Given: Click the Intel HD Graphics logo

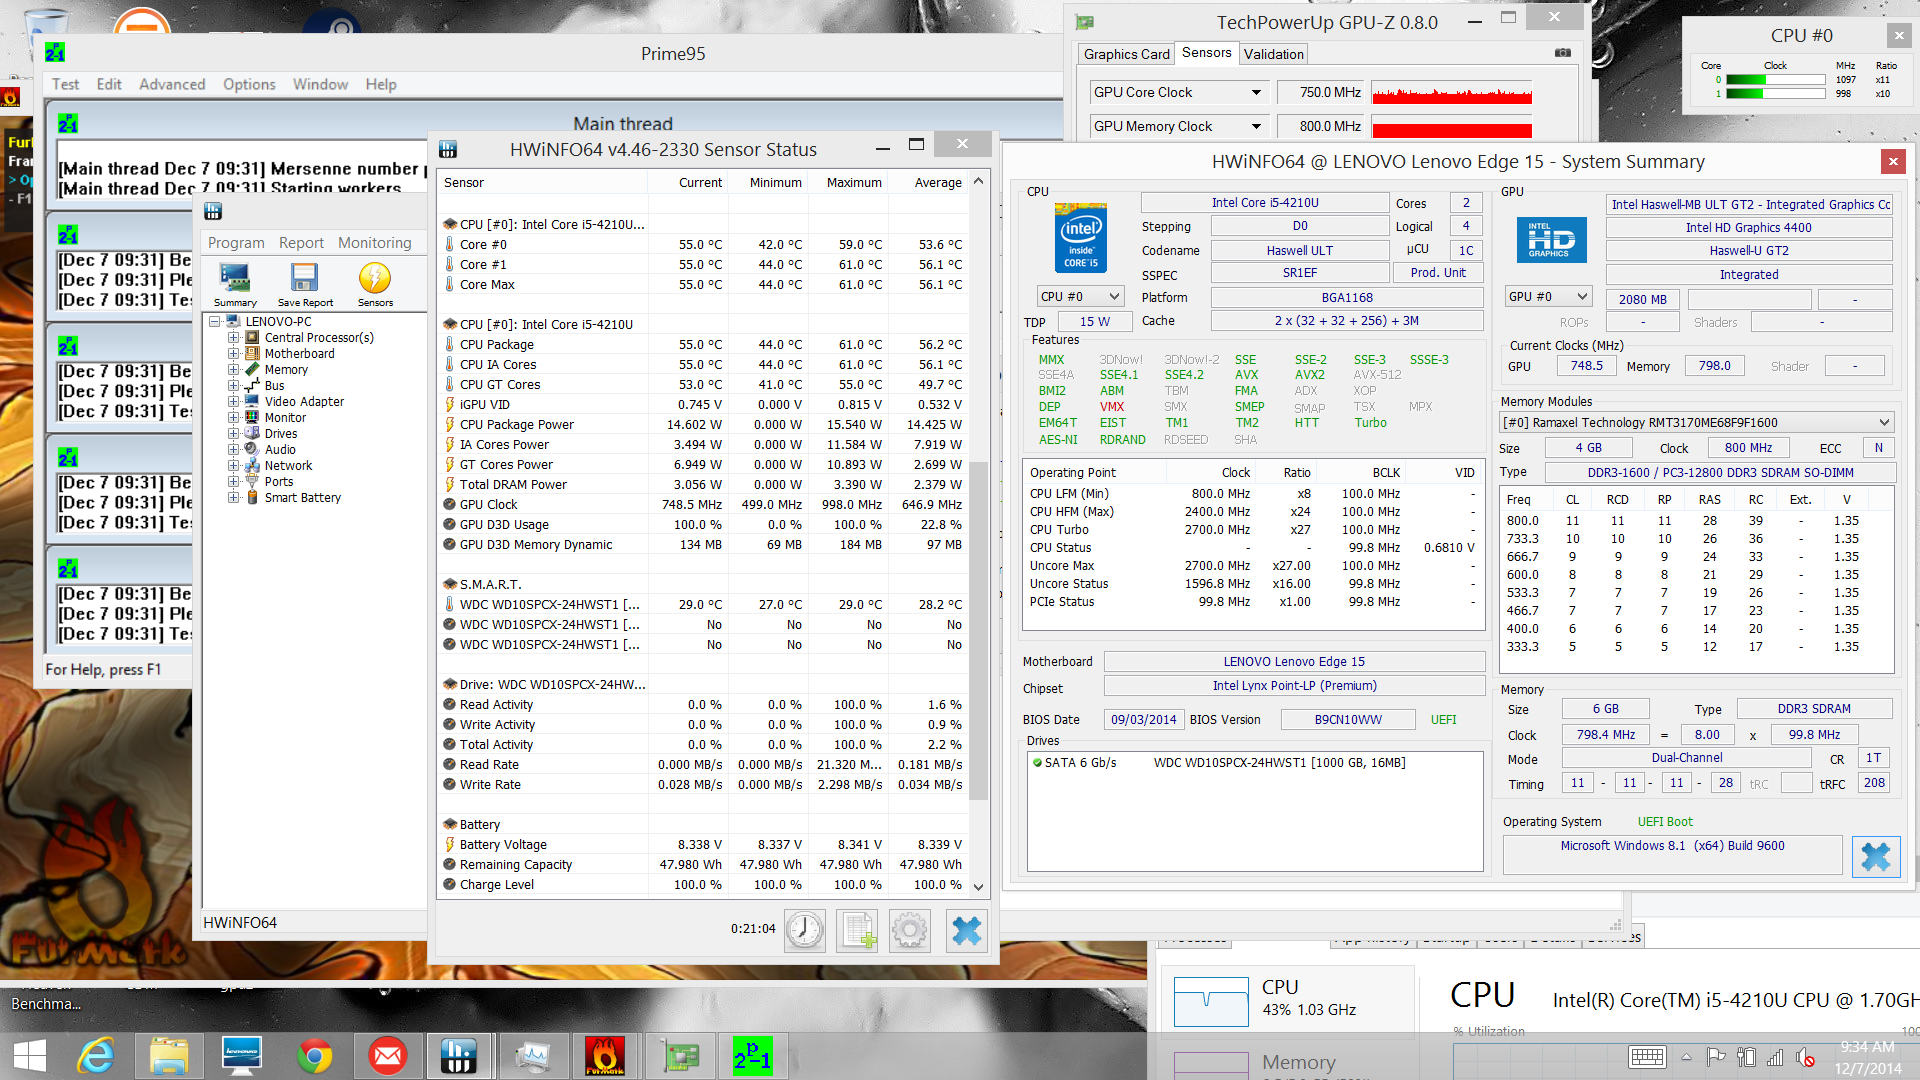Looking at the screenshot, I should [x=1552, y=241].
